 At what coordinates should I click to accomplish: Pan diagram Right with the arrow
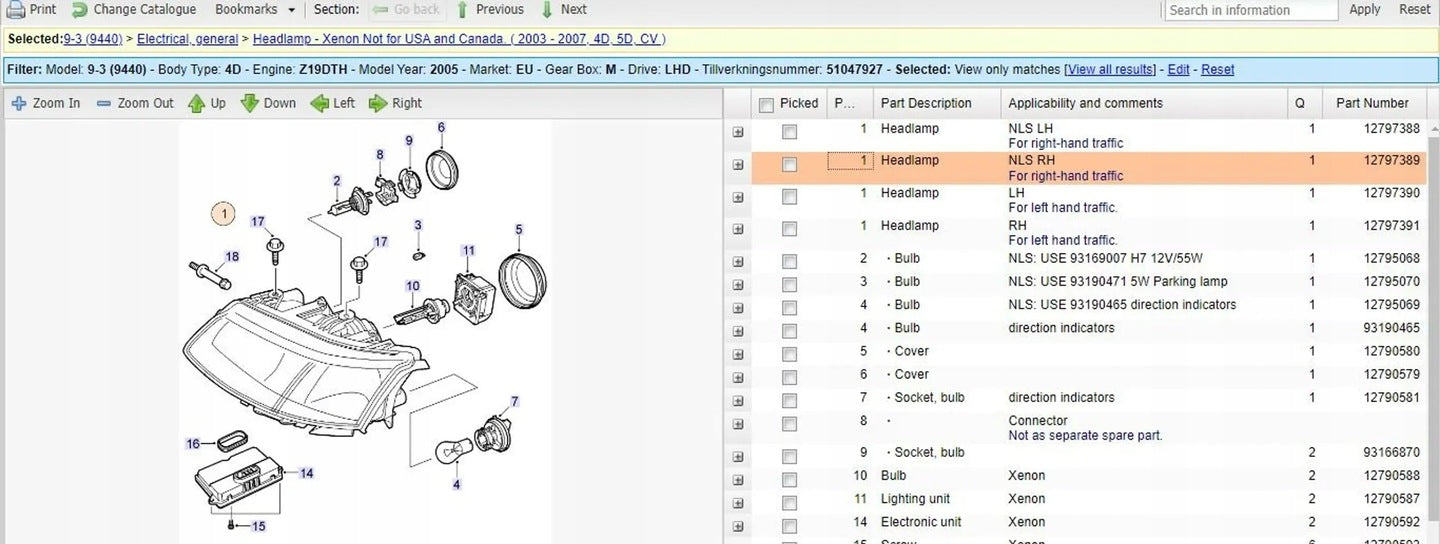pos(378,103)
